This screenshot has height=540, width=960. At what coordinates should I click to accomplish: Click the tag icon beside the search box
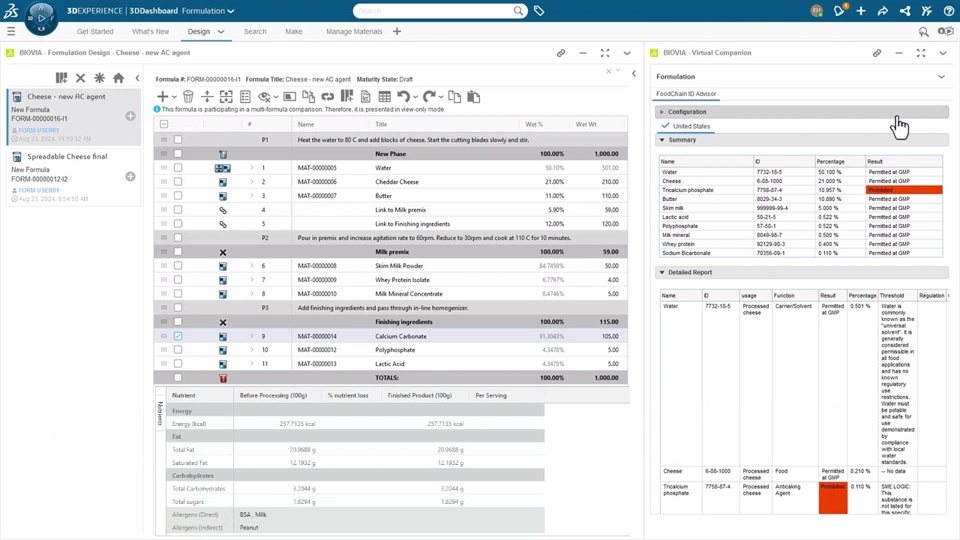pyautogui.click(x=539, y=10)
